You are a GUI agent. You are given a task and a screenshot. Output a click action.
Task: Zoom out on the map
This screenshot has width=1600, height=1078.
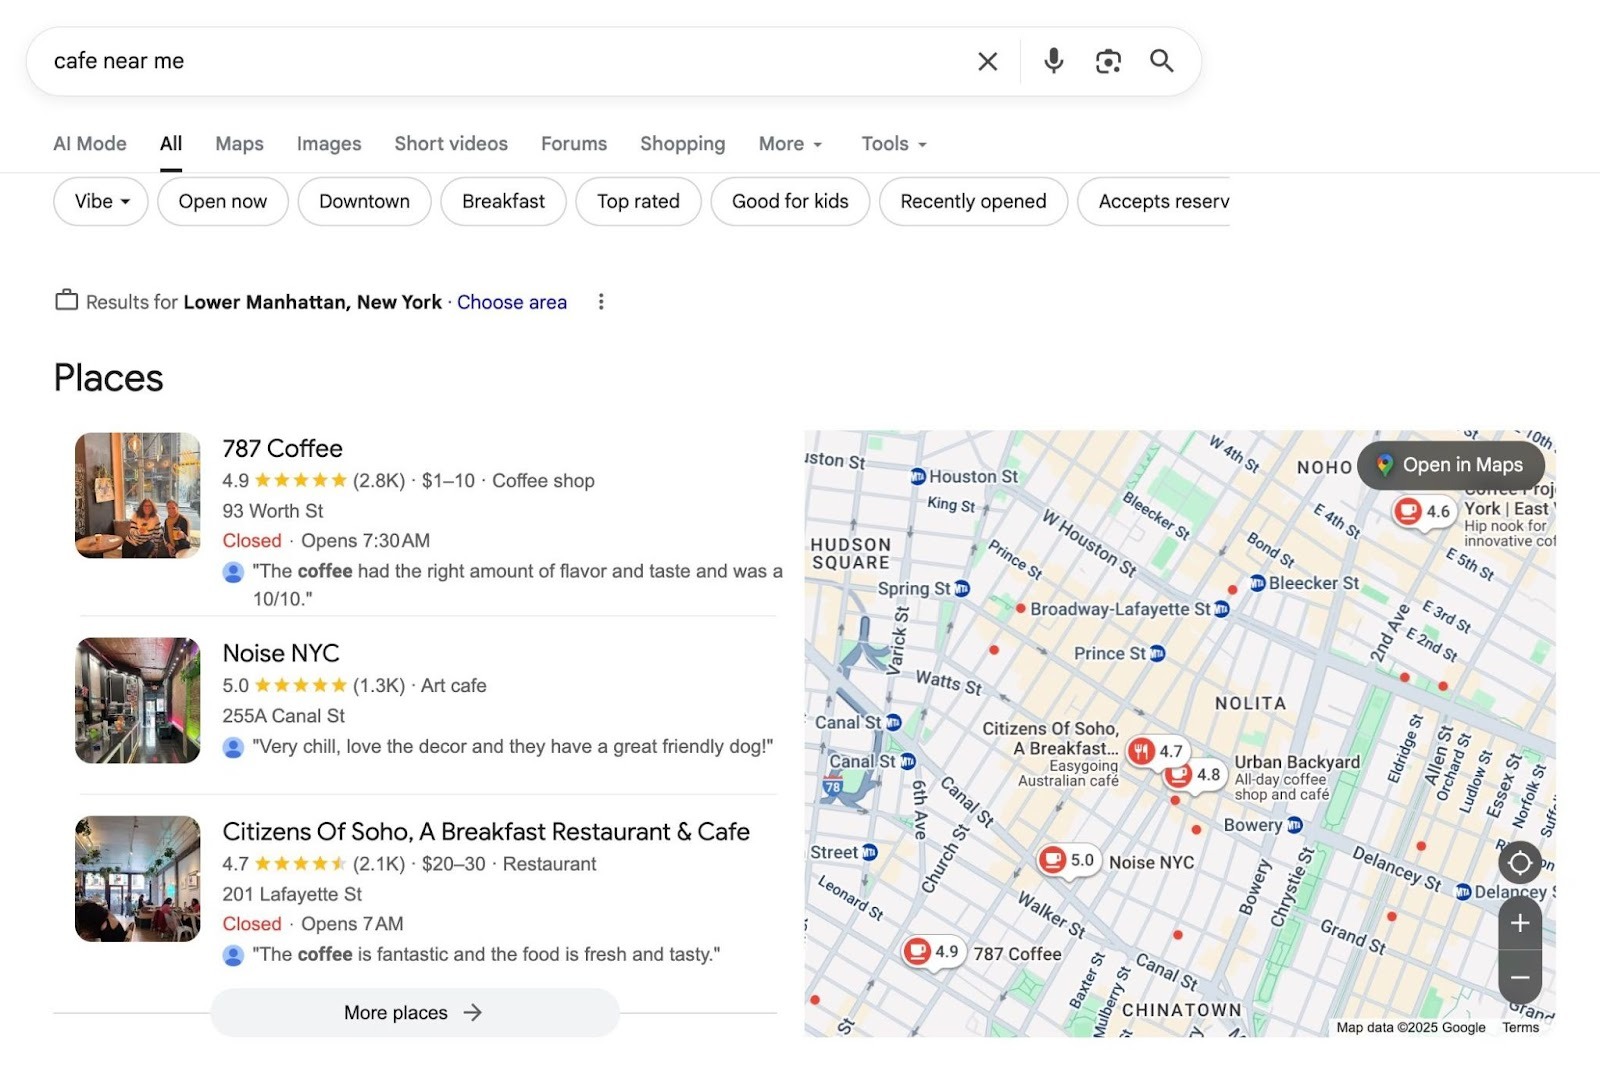point(1519,976)
